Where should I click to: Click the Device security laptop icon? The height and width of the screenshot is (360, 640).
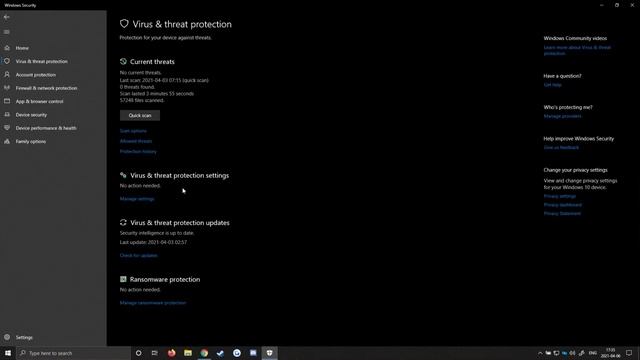coord(7,115)
